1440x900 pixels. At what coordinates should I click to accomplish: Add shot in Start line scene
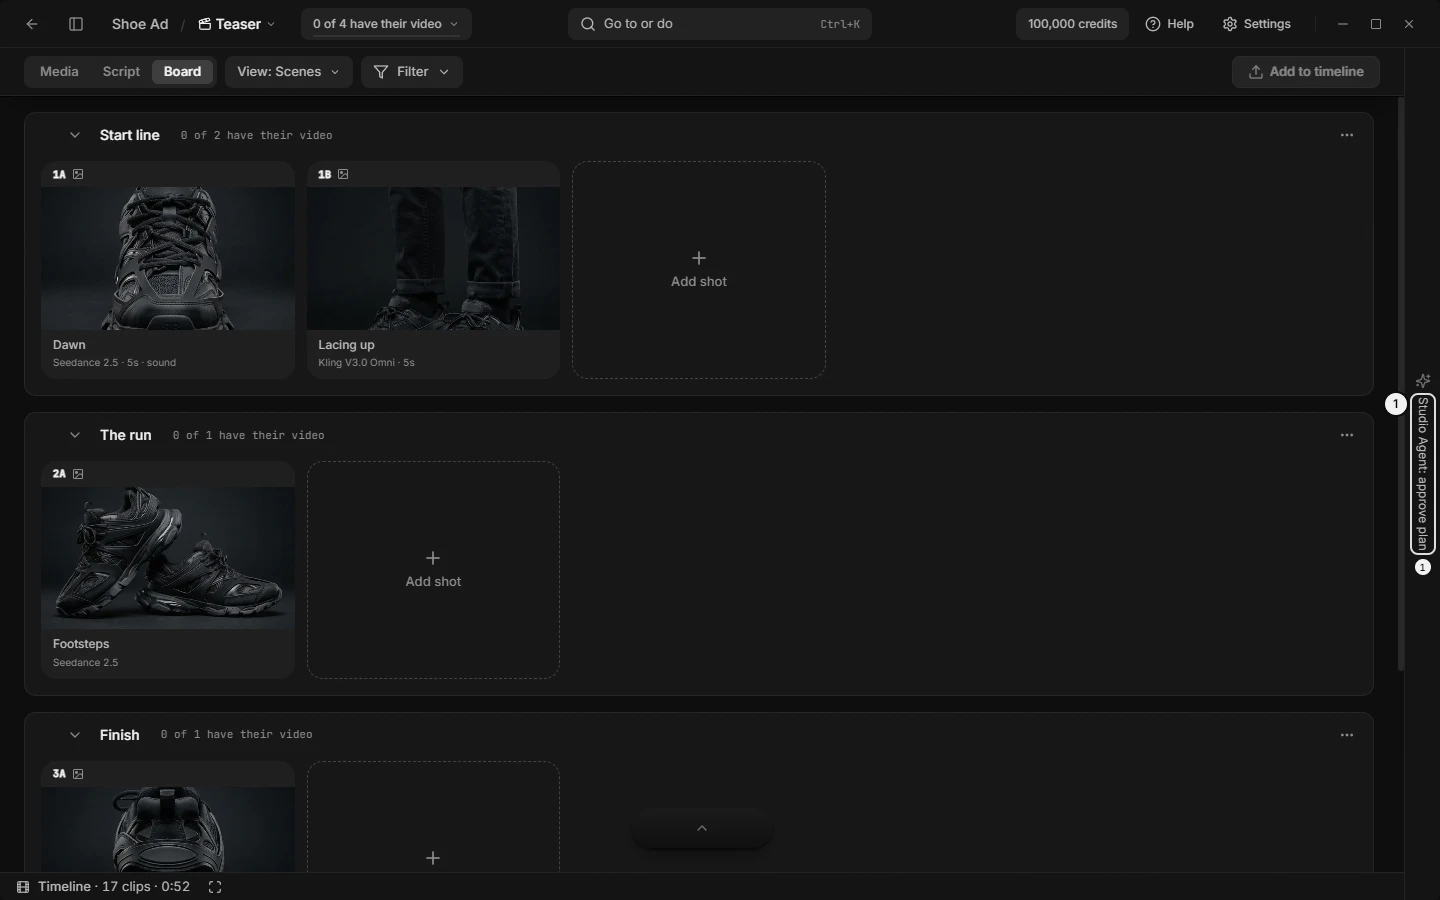(699, 270)
